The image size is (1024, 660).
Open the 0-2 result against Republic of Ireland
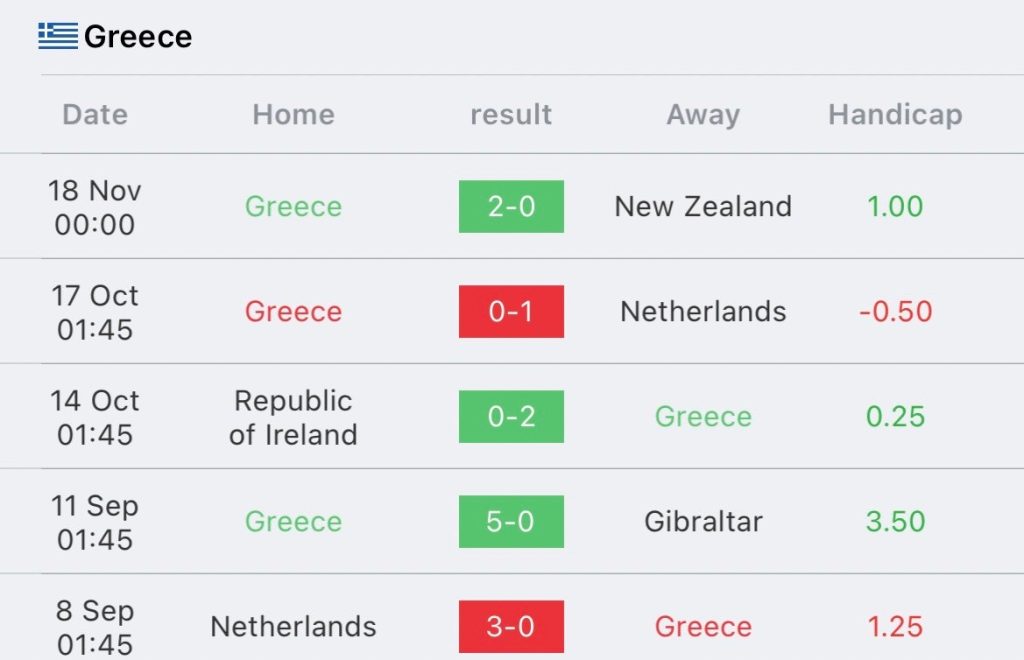(511, 416)
